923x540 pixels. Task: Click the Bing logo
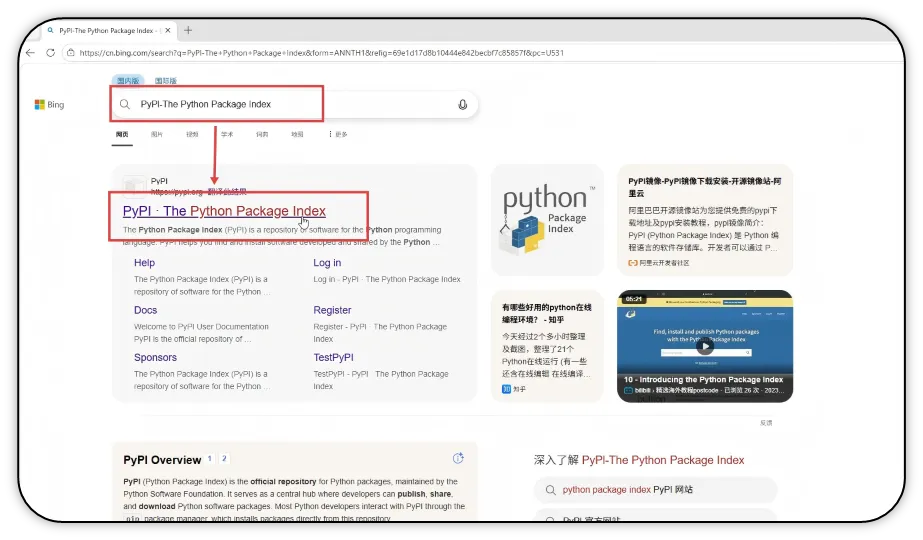(49, 105)
